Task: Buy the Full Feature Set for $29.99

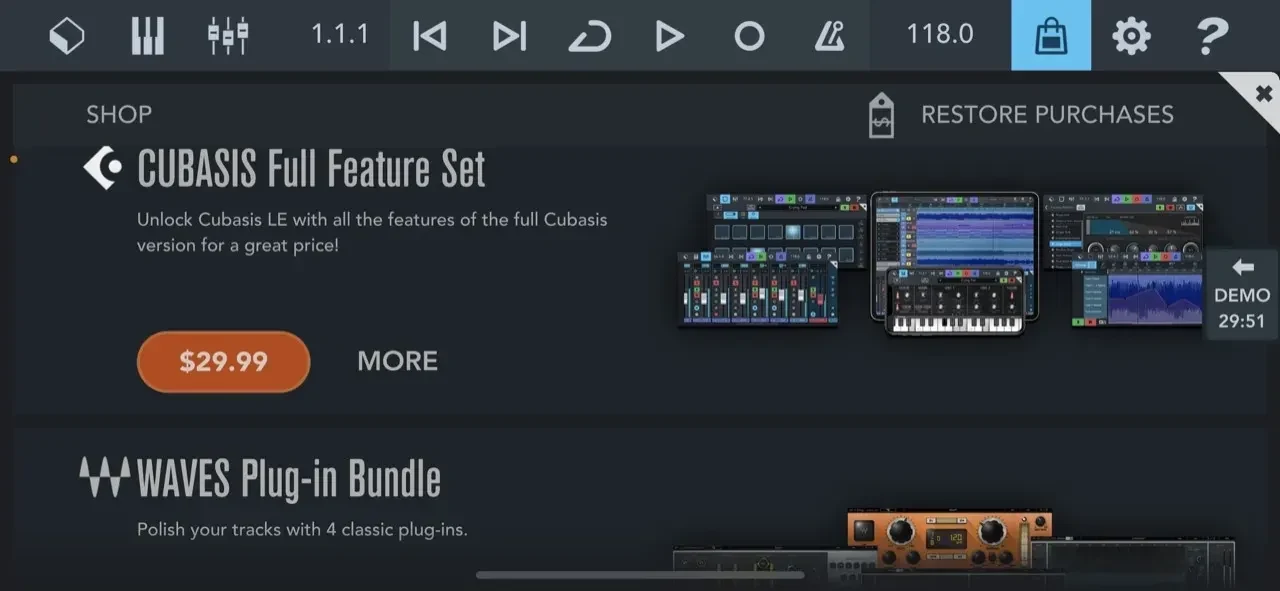Action: click(223, 361)
